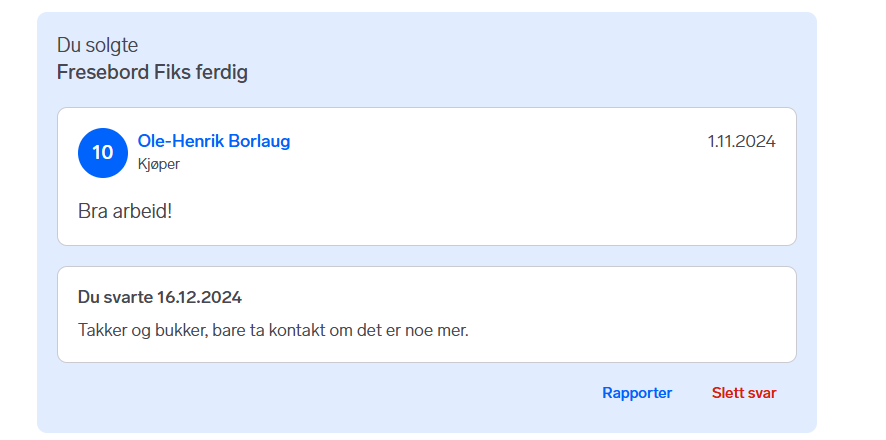Click the word solgte above the title
This screenshot has height=440, width=886.
point(111,45)
